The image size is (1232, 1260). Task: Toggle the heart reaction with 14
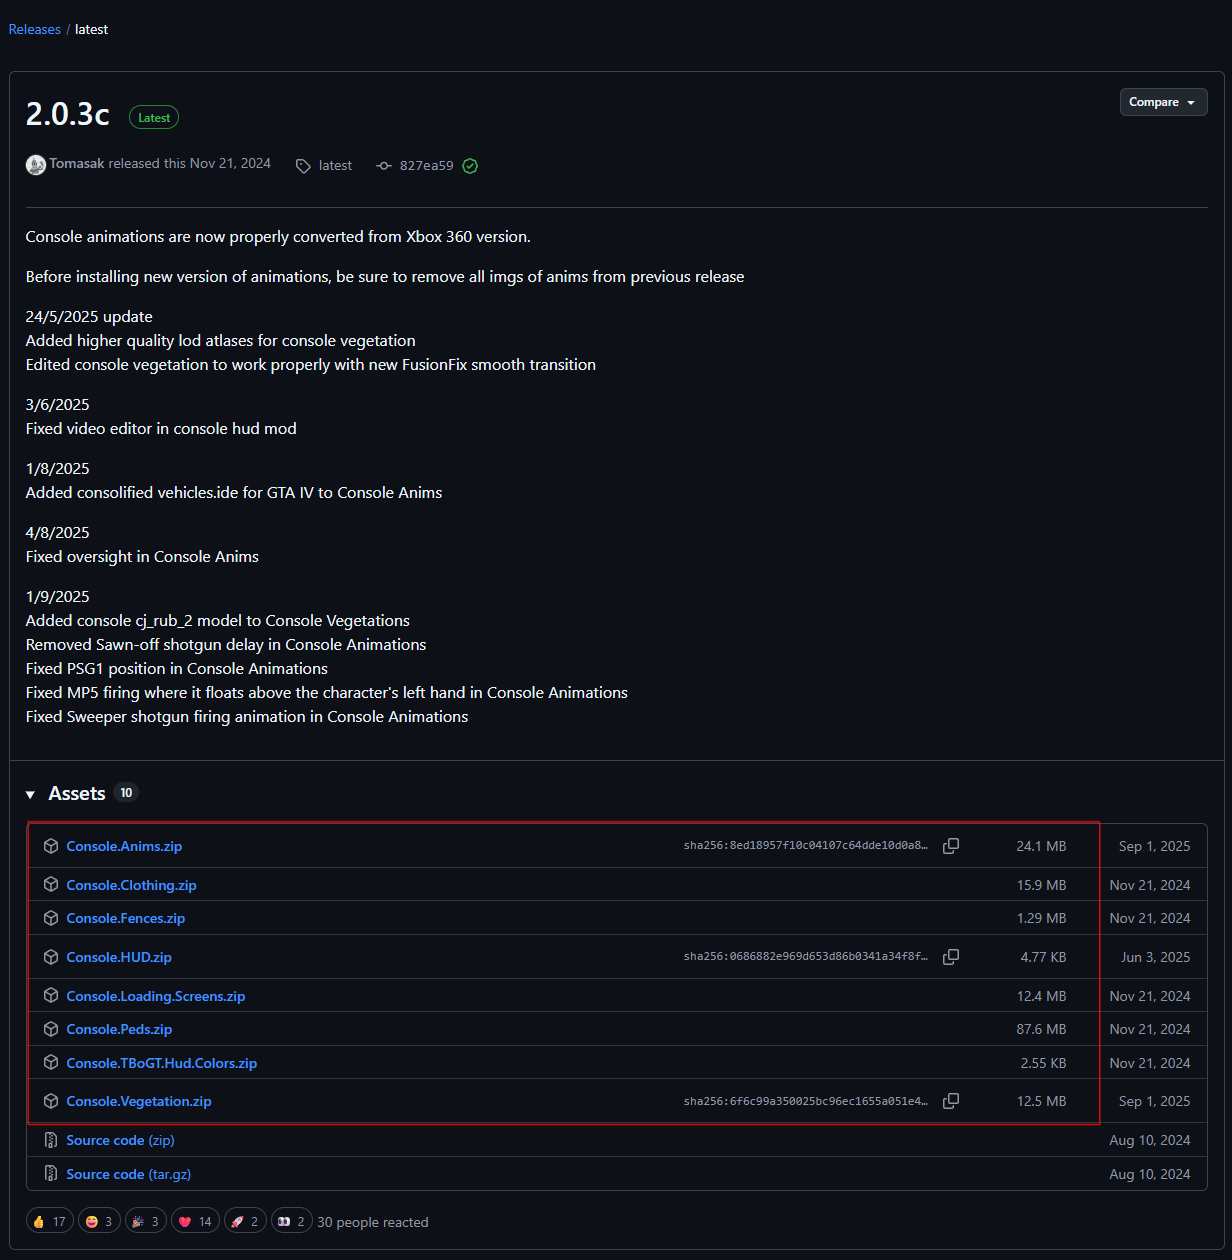coord(195,1221)
